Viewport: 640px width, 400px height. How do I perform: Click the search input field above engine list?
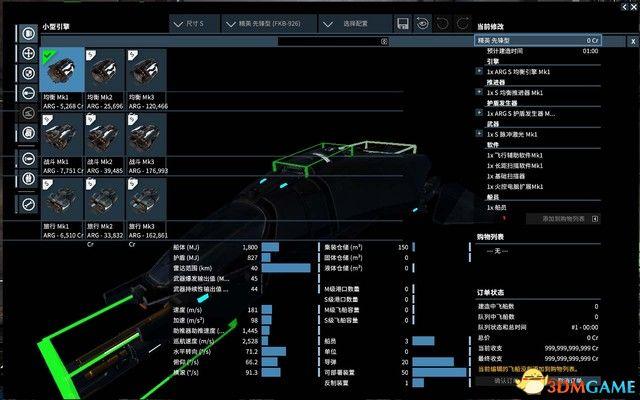click(329, 41)
